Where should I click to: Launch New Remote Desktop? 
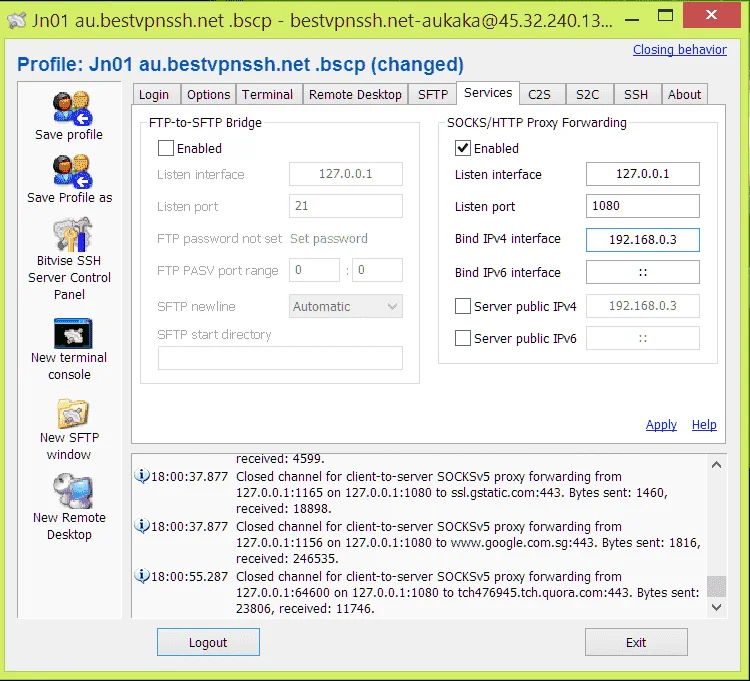[x=72, y=491]
